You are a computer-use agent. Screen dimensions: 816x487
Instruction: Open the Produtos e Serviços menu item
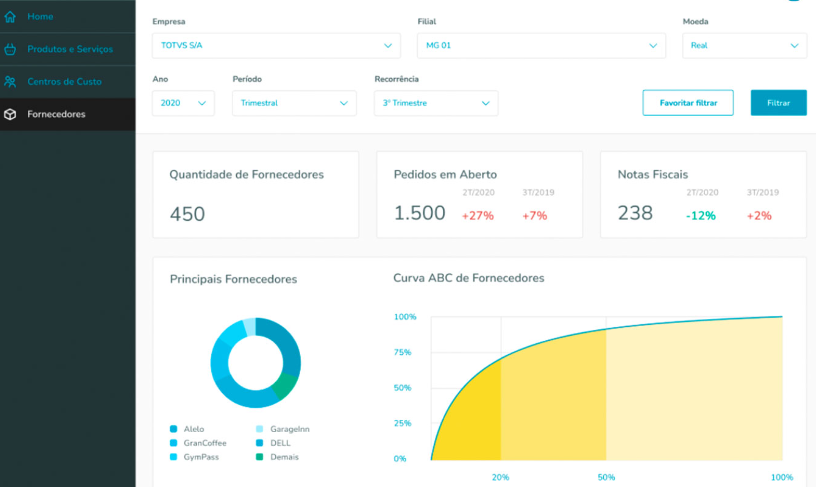[70, 49]
